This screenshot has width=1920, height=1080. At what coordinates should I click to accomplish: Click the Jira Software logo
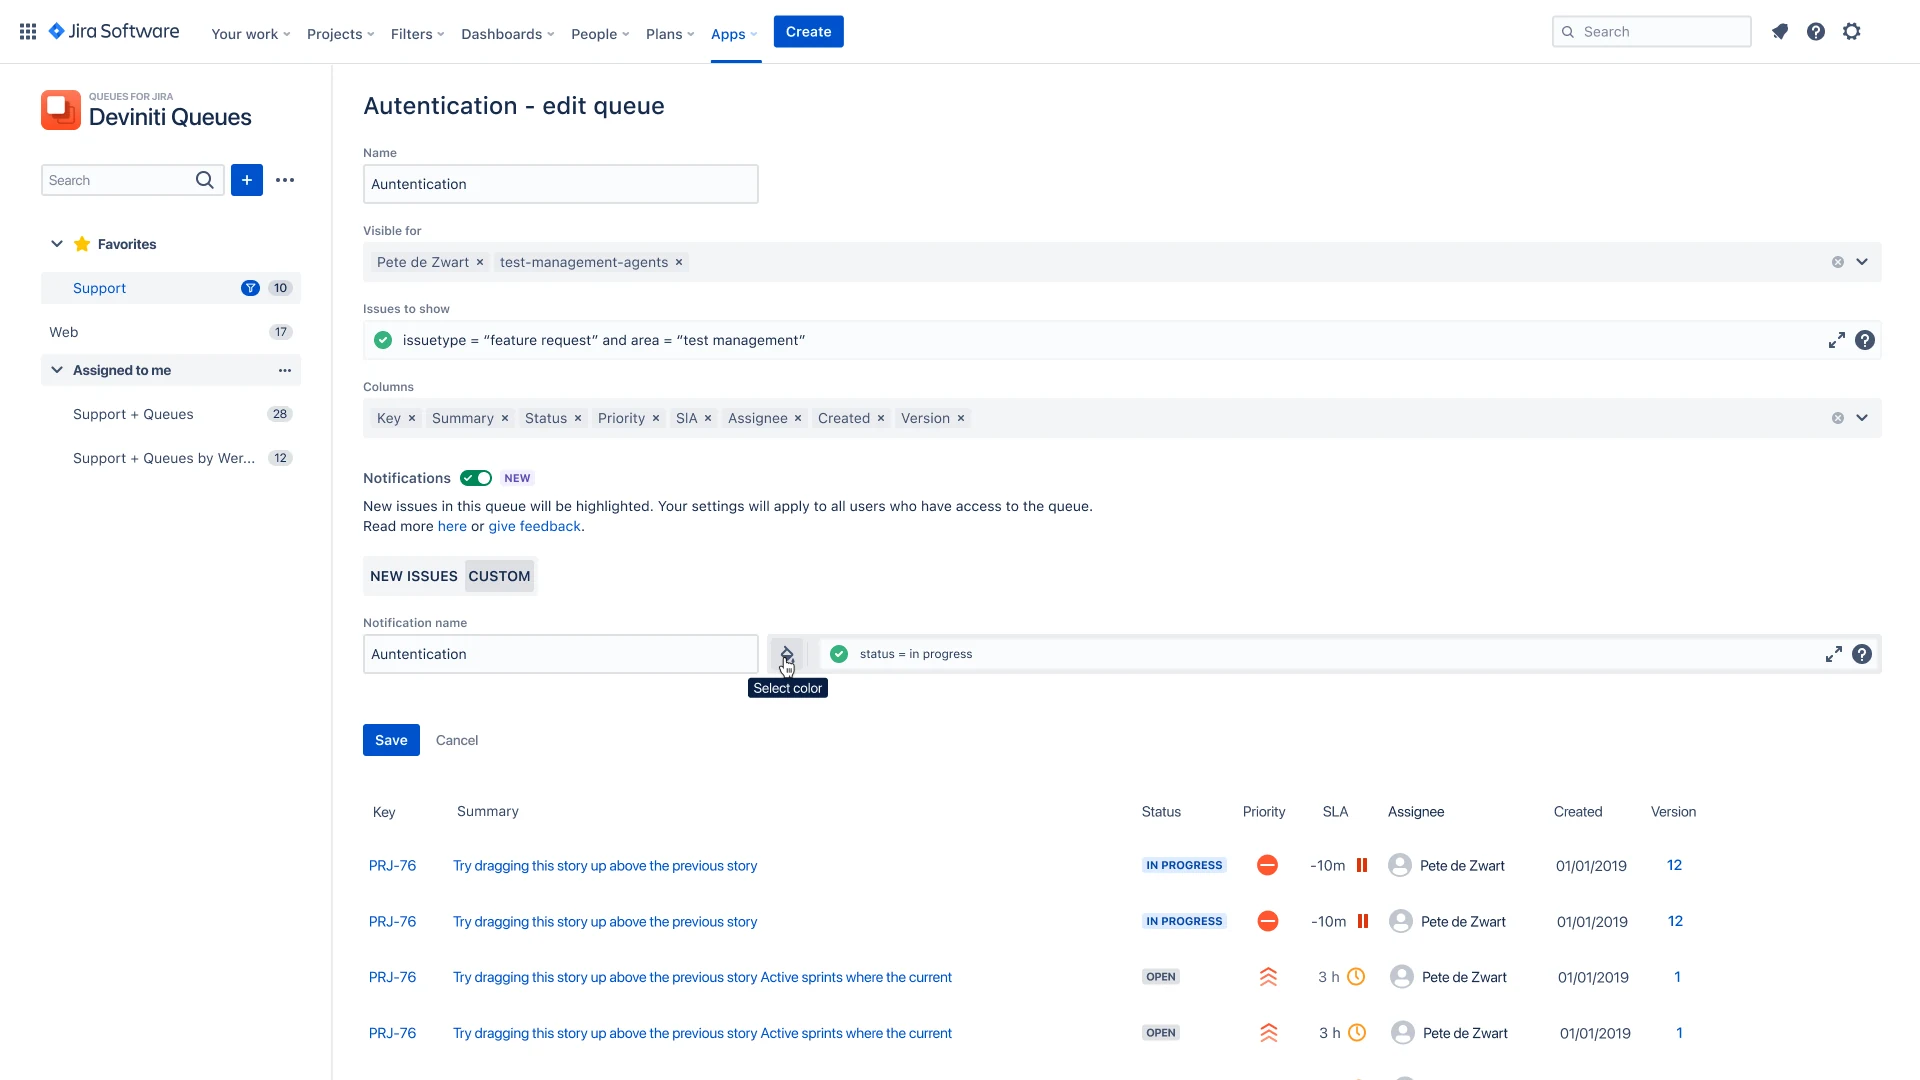[x=114, y=32]
